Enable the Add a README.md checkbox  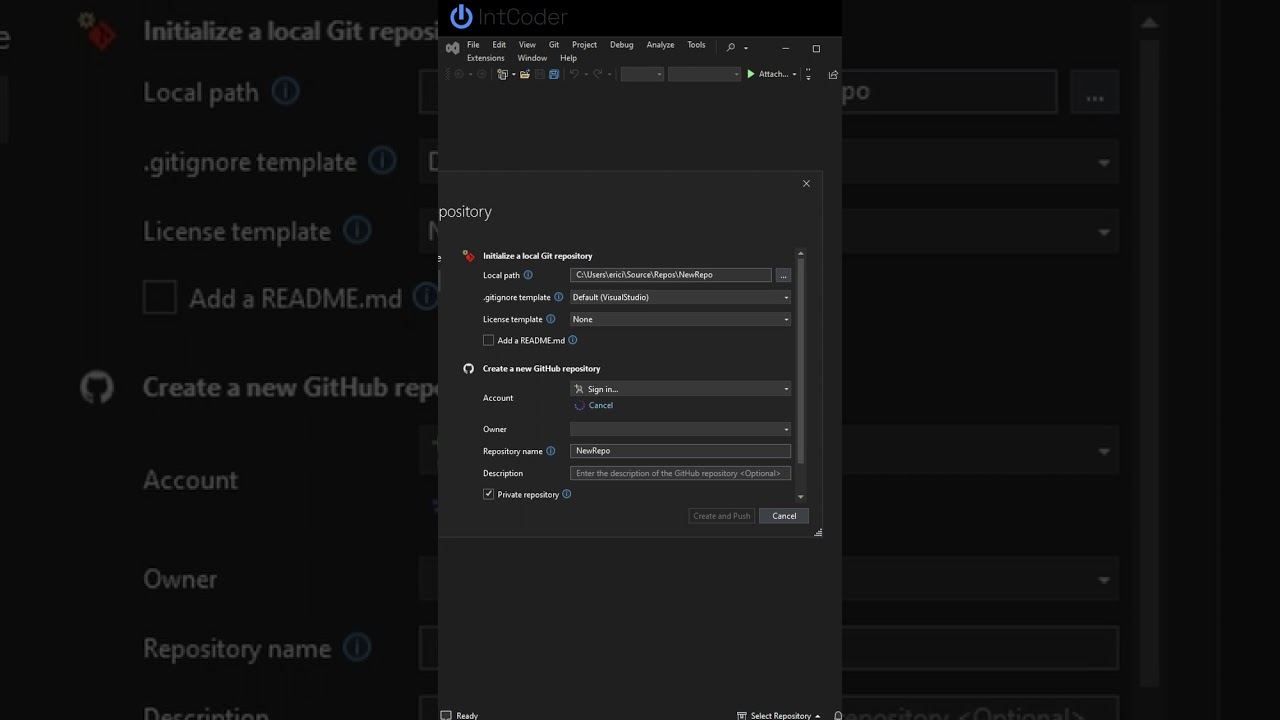point(488,340)
